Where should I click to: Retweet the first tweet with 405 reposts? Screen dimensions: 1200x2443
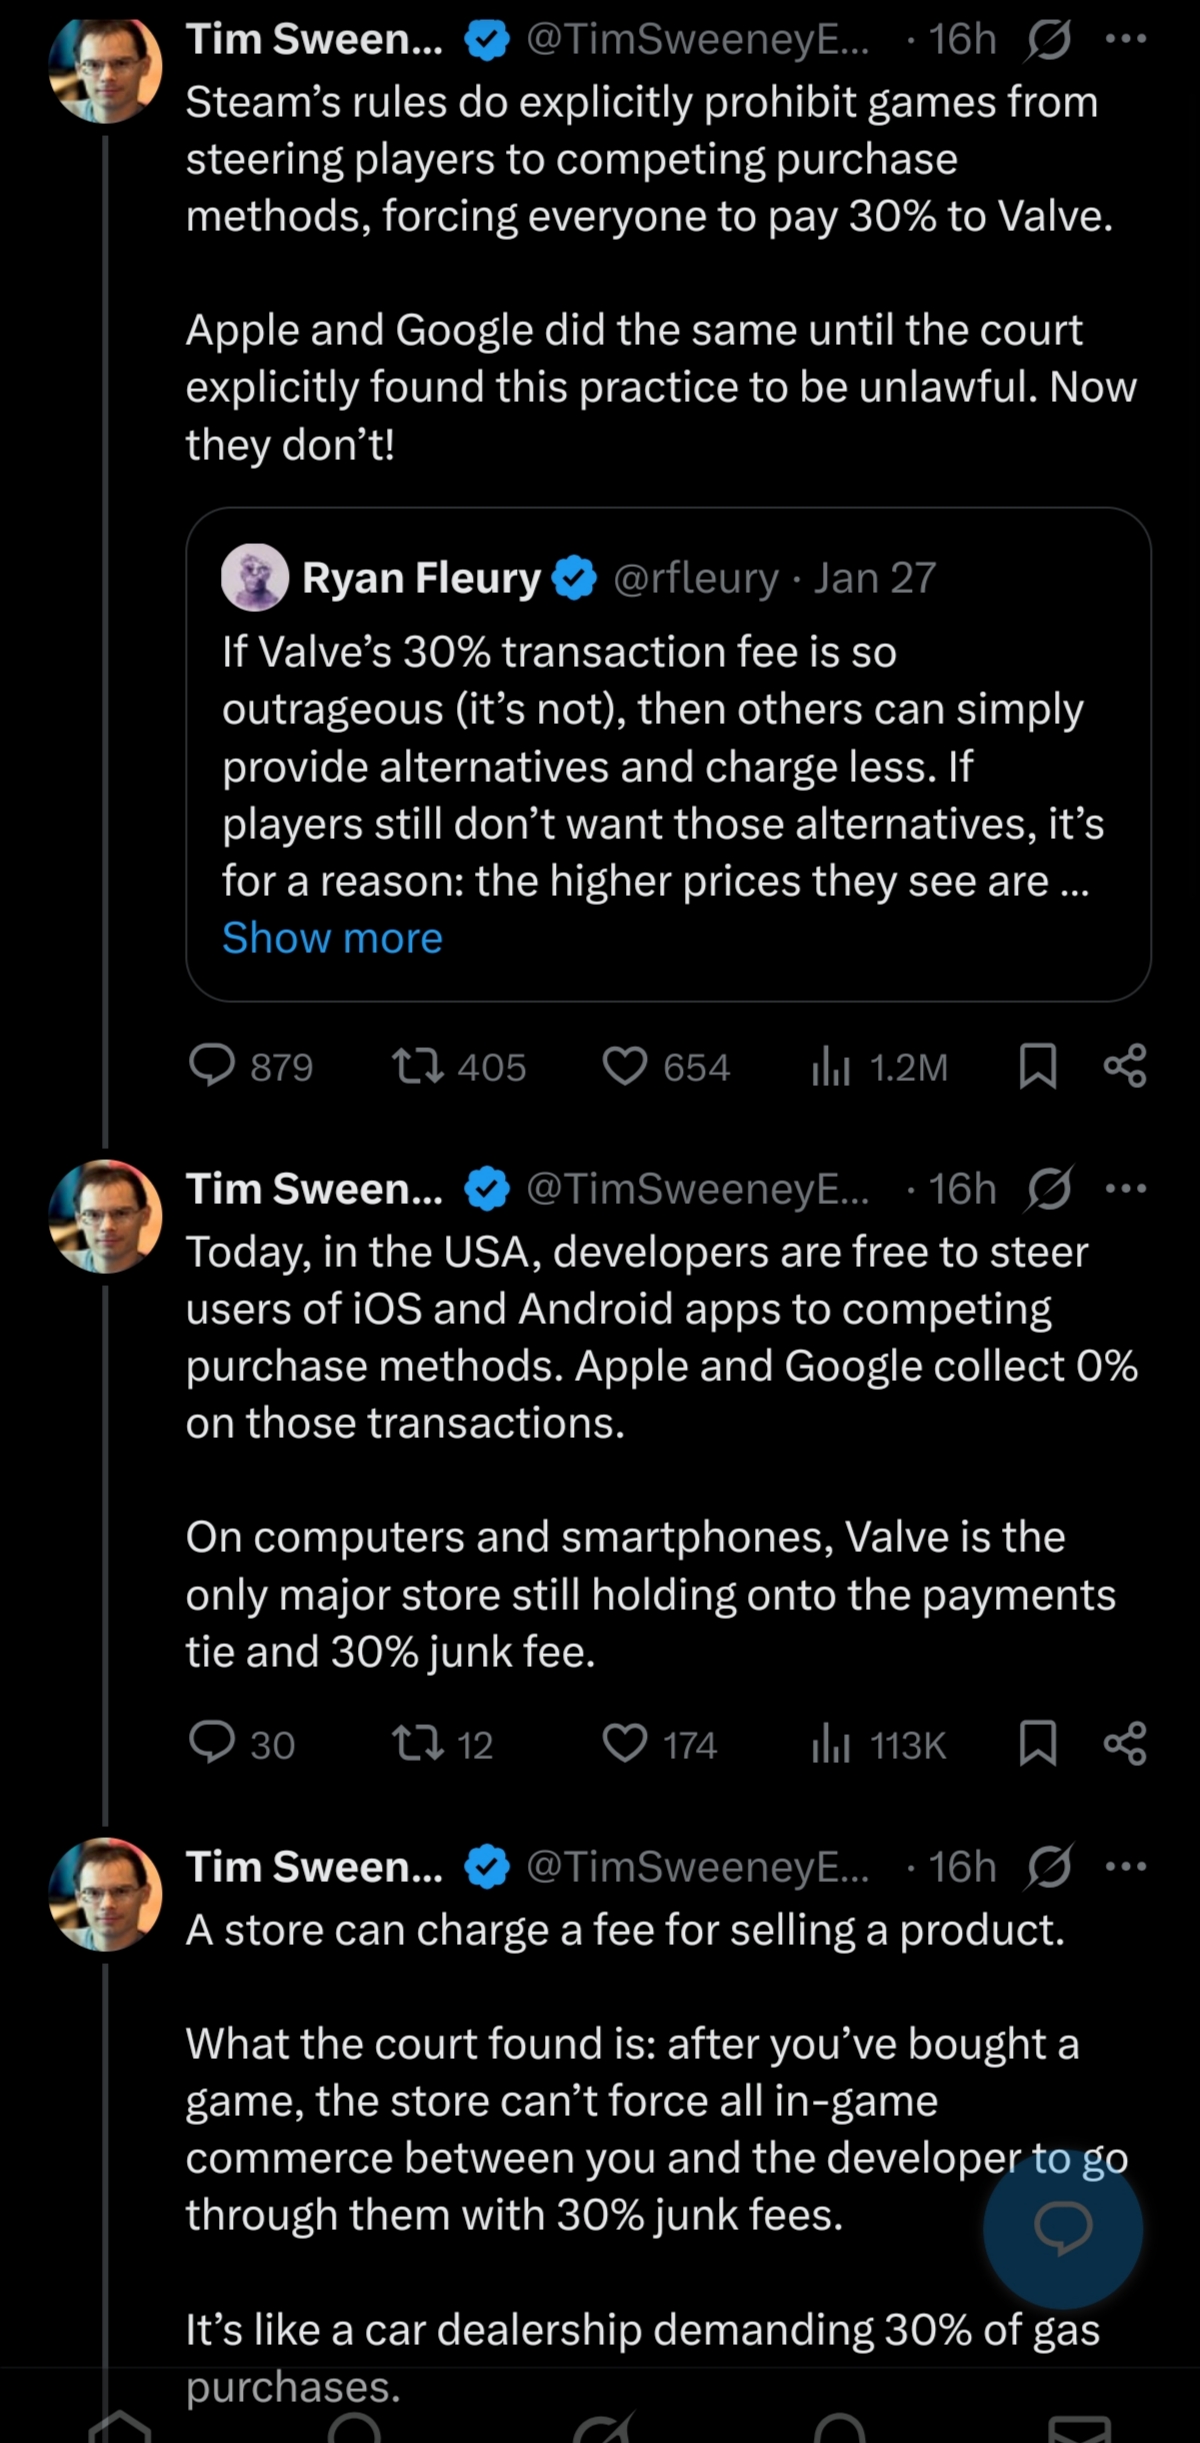click(x=418, y=1066)
